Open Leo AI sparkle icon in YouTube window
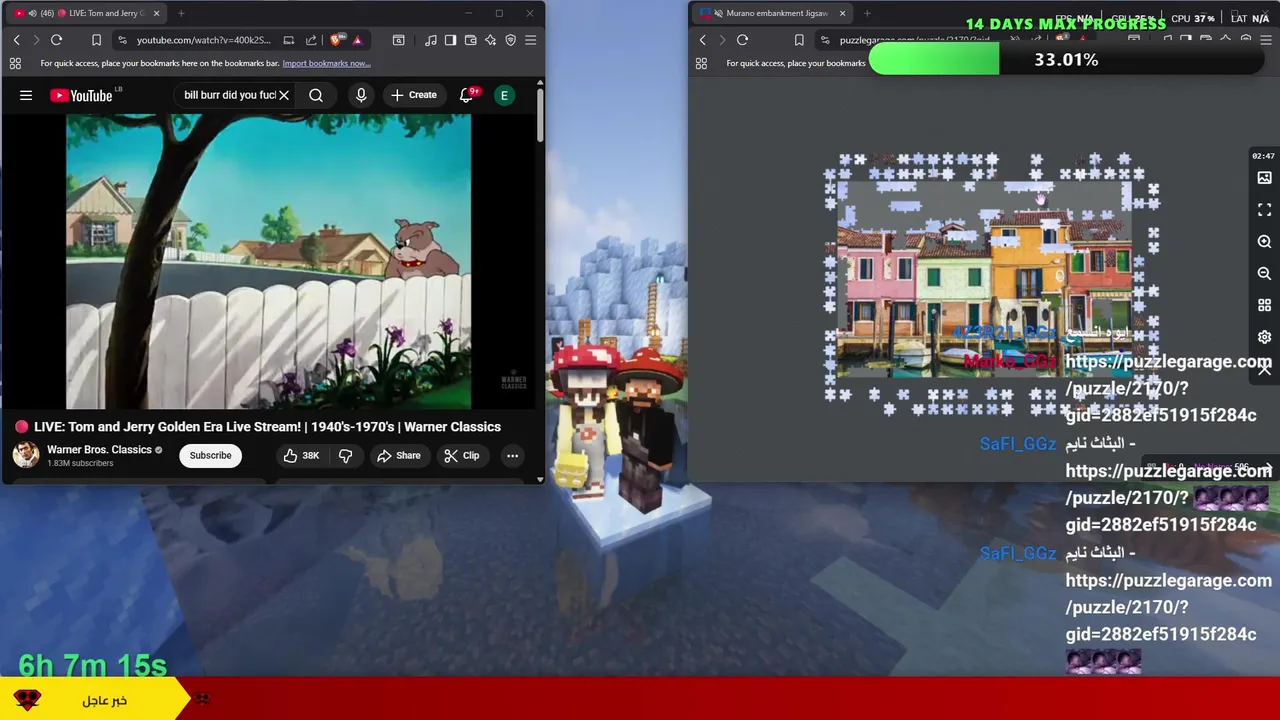This screenshot has width=1280, height=720. point(490,40)
